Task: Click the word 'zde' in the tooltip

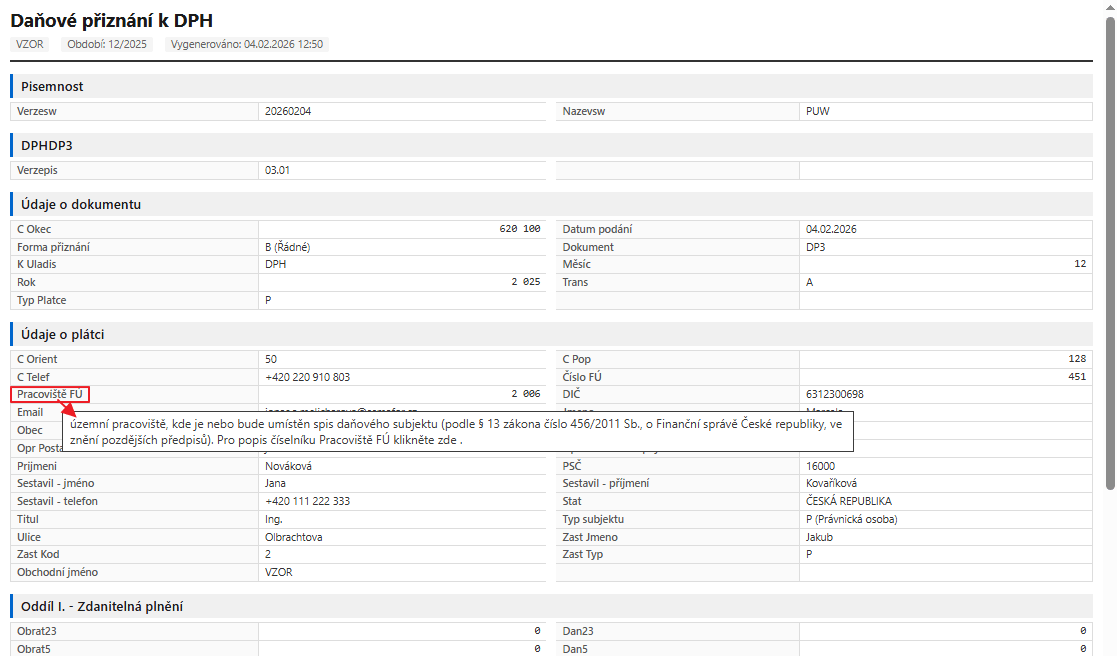Action: pos(448,440)
